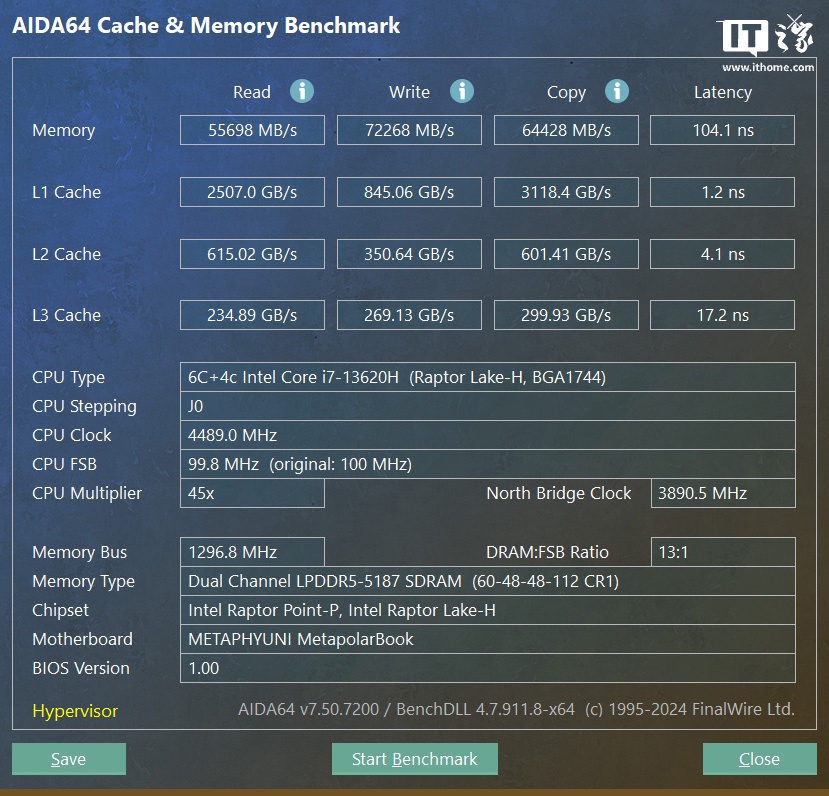The height and width of the screenshot is (796, 829).
Task: Click the Memory row label
Action: [63, 130]
